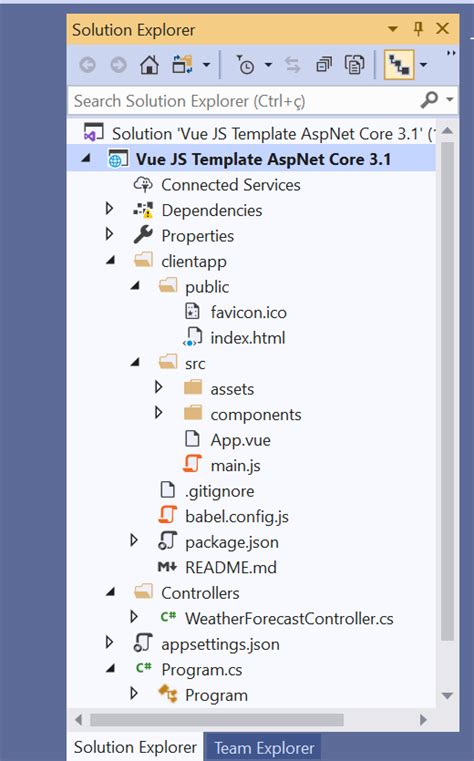This screenshot has height=761, width=474.
Task: Expand the Properties node
Action: click(110, 234)
